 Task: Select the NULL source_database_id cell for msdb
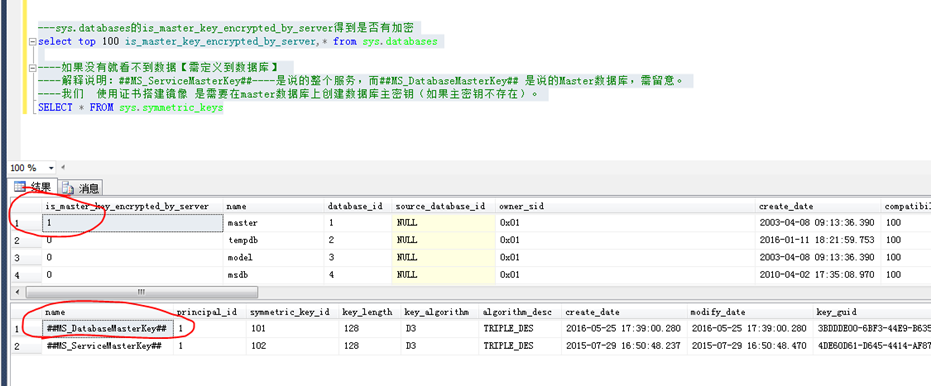pos(444,275)
